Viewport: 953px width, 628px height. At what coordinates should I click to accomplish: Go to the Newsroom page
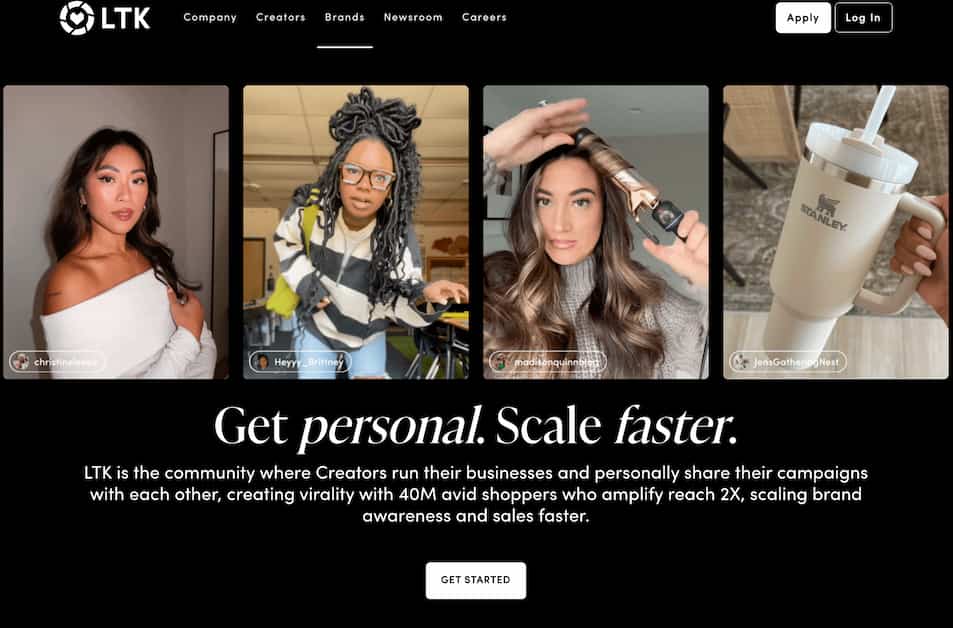coord(413,18)
